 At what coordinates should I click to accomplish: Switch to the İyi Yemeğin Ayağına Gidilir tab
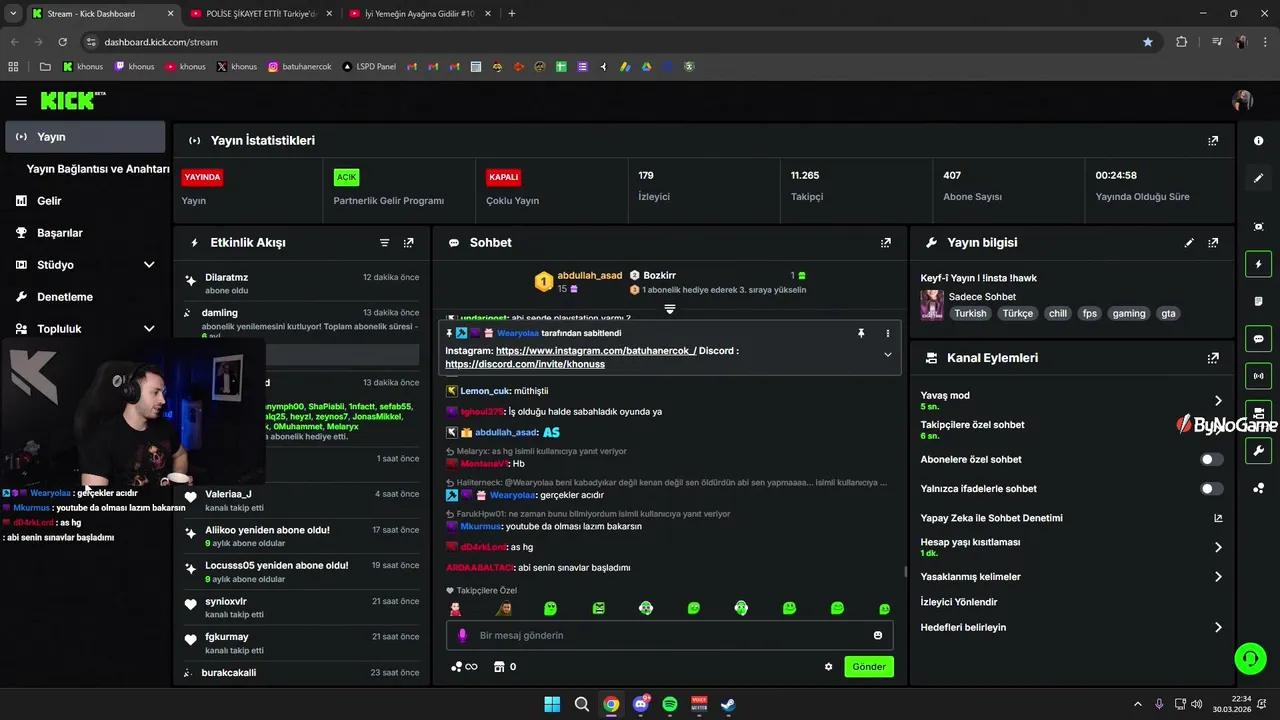click(420, 14)
